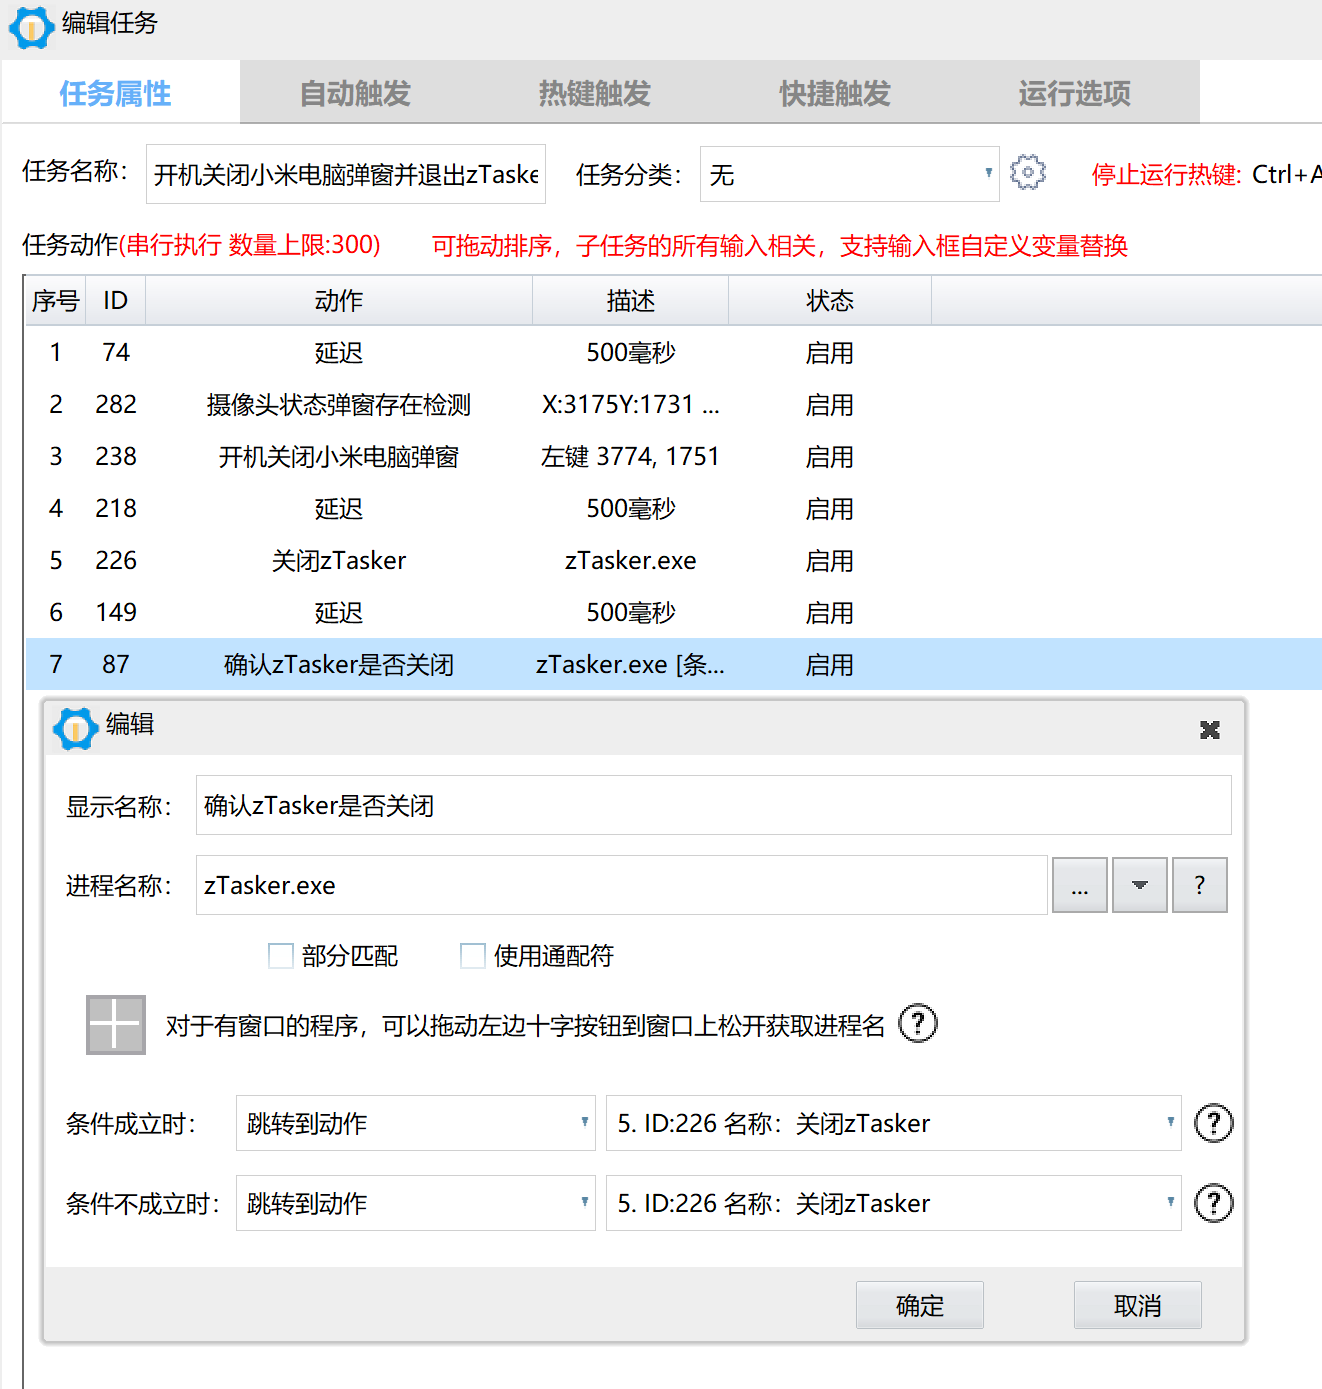Viewport: 1322px width, 1389px height.
Task: Click help icon beside 条件不成立时 row
Action: click(x=1213, y=1203)
